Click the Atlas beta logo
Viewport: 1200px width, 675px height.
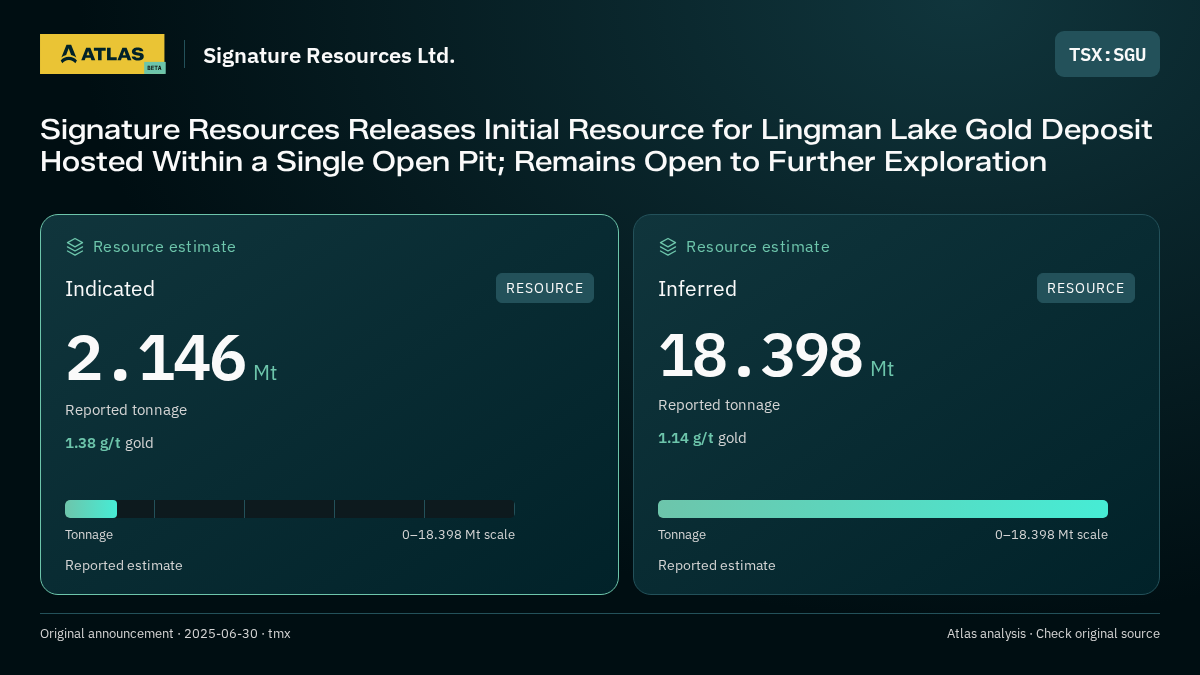click(x=102, y=54)
